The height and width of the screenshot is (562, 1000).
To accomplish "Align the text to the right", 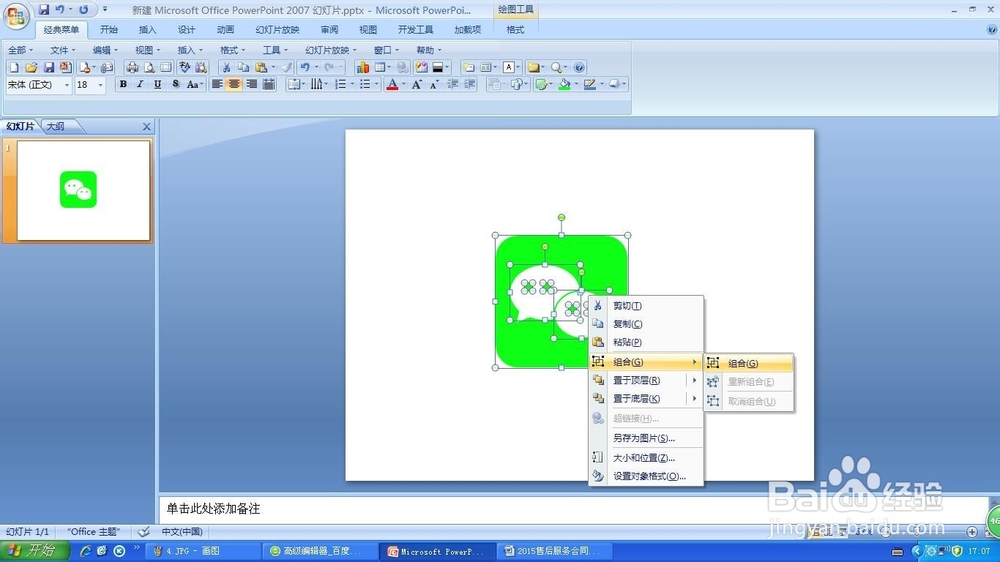I will tap(251, 84).
